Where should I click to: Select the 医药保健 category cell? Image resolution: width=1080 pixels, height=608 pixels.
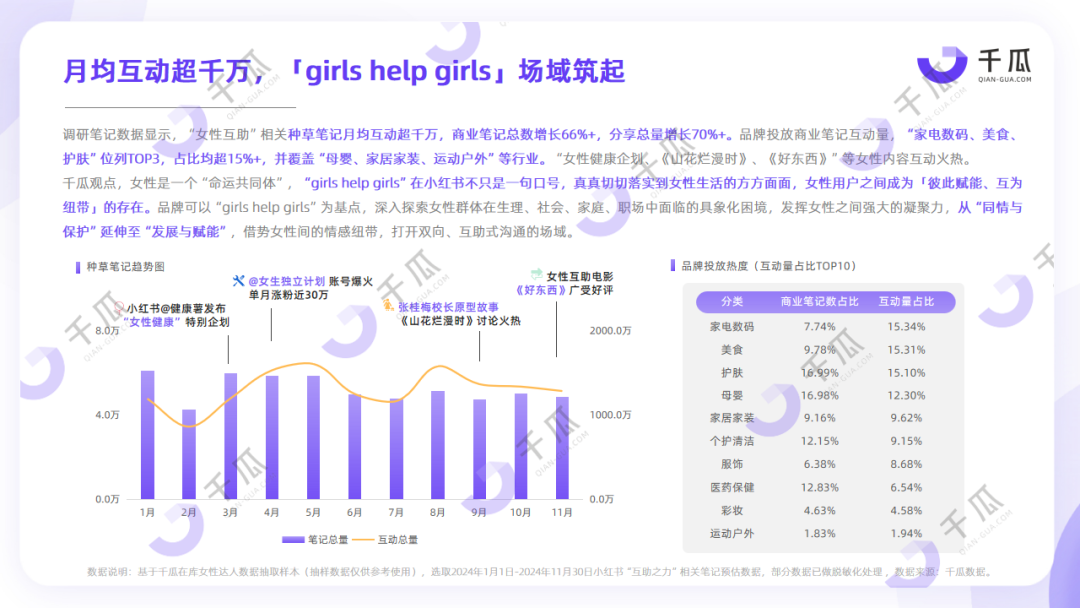tap(731, 488)
